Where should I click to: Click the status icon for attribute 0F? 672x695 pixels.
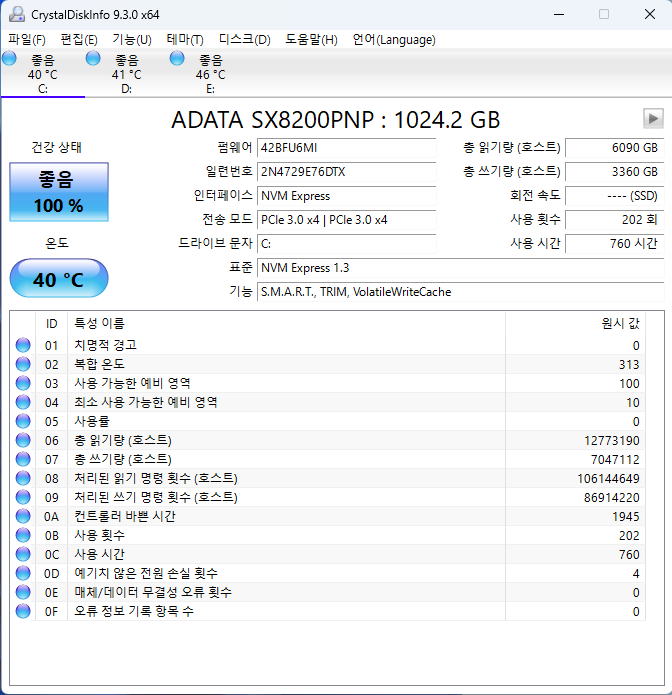(x=23, y=611)
